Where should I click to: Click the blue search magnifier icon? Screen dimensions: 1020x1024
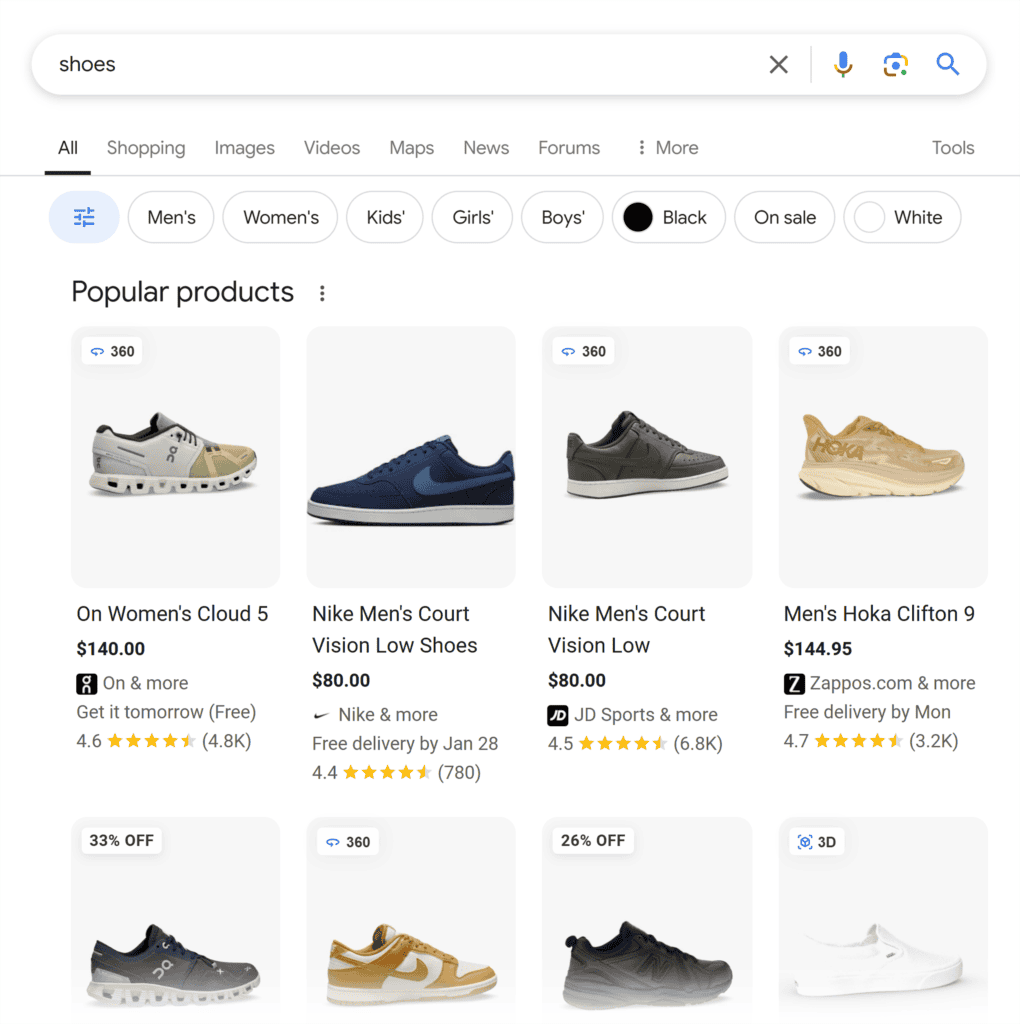click(947, 63)
